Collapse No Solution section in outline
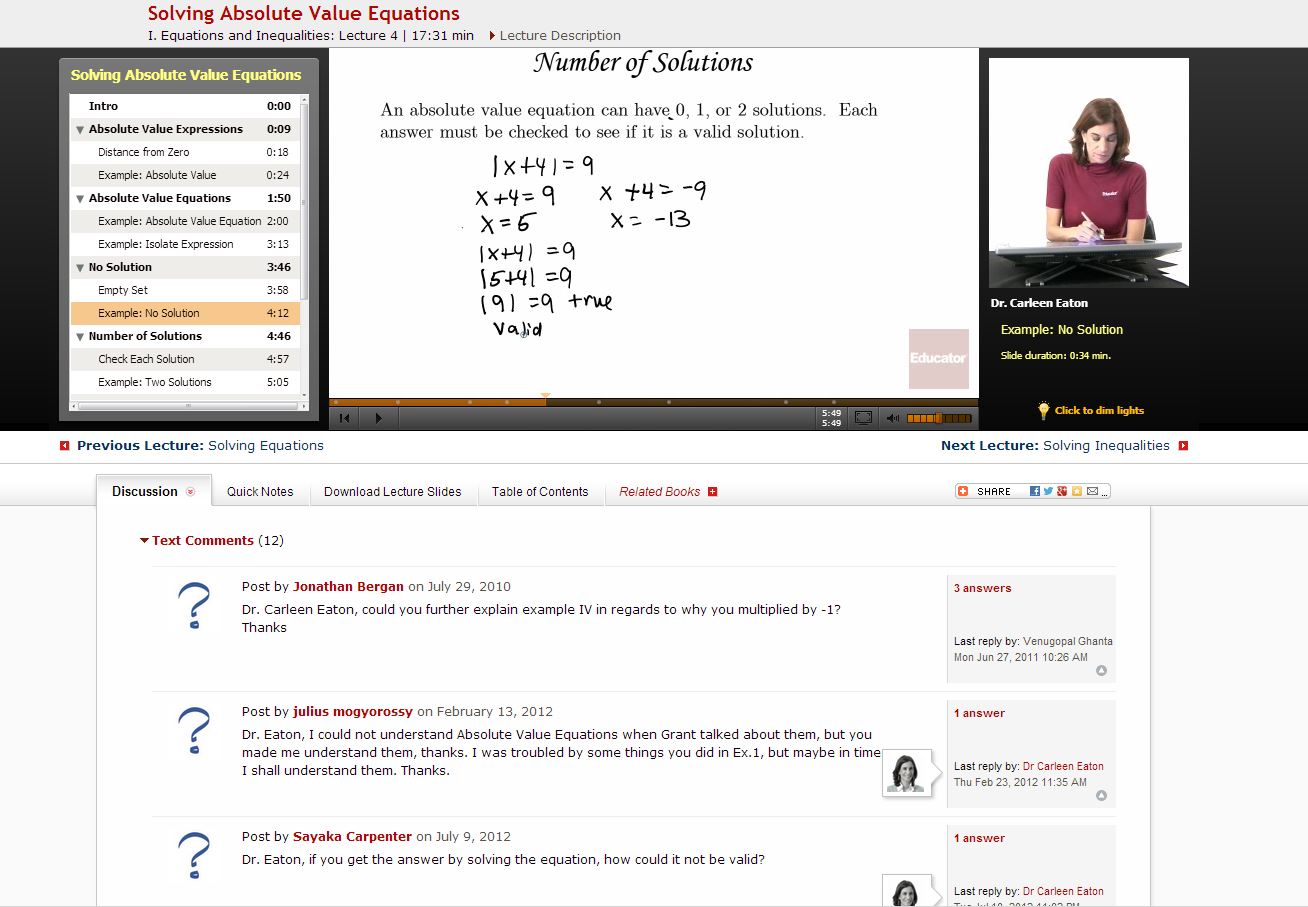Image resolution: width=1308 pixels, height=907 pixels. pos(80,267)
